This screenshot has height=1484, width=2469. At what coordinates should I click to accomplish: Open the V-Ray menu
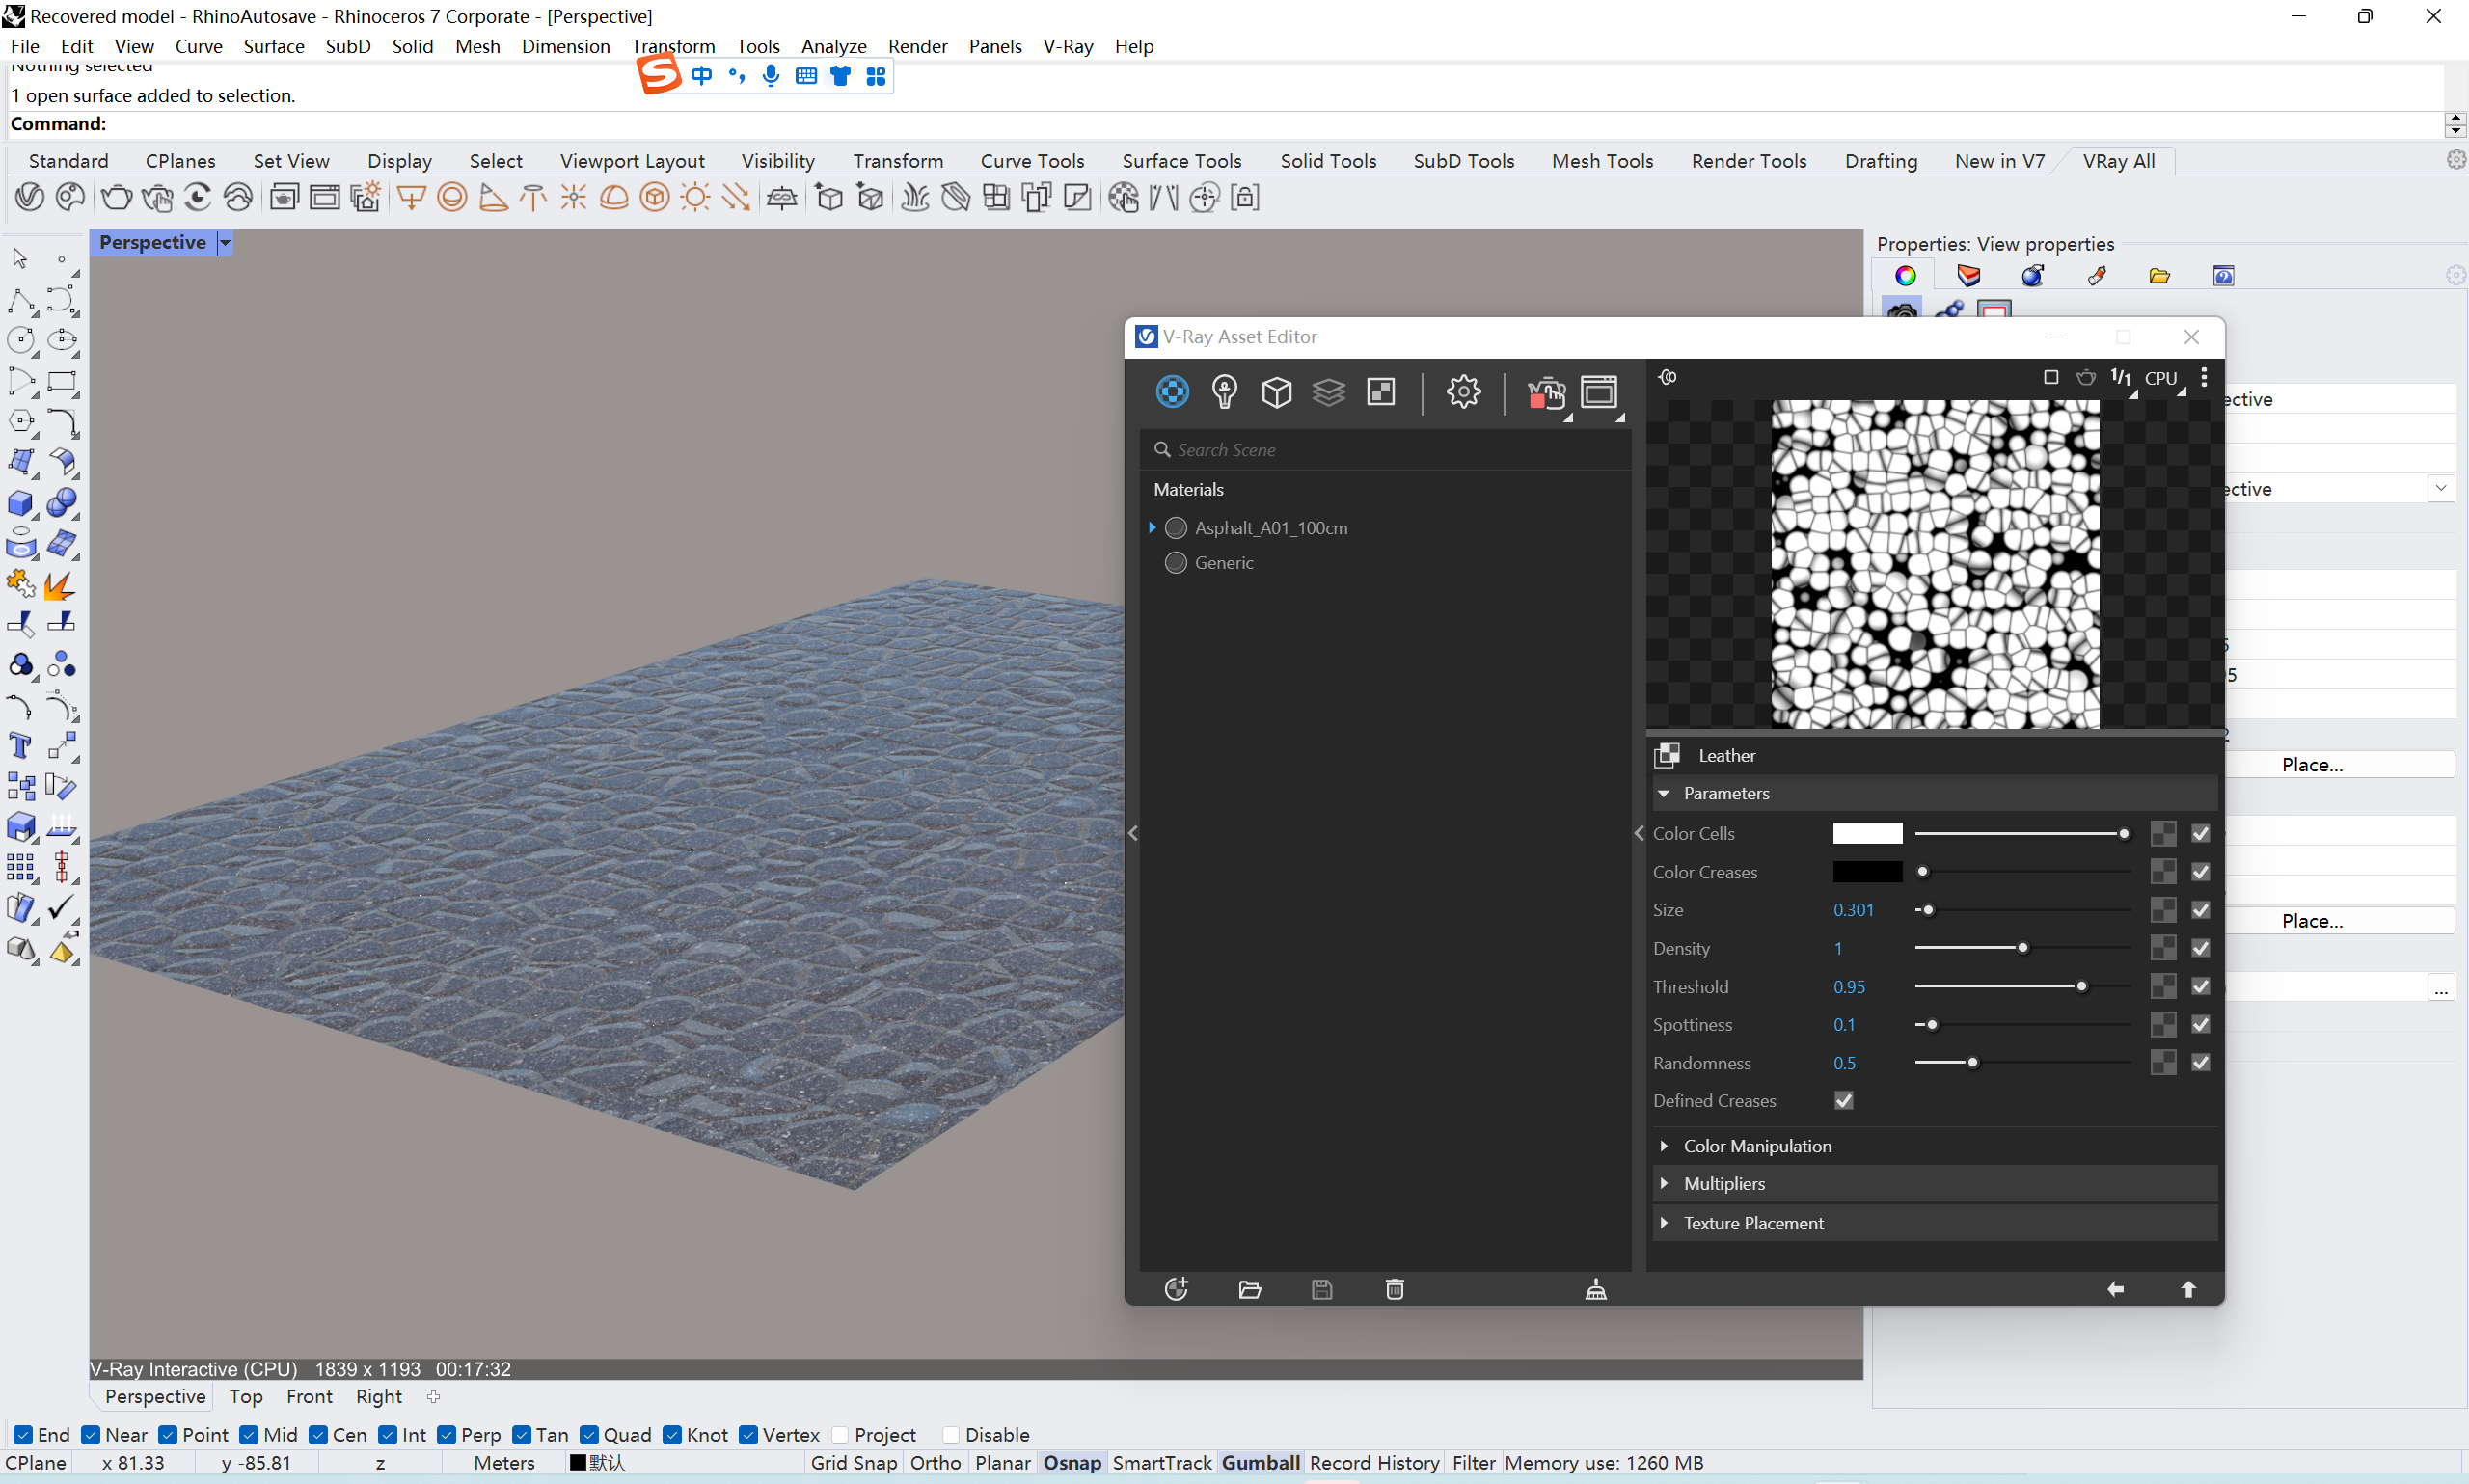click(x=1067, y=46)
